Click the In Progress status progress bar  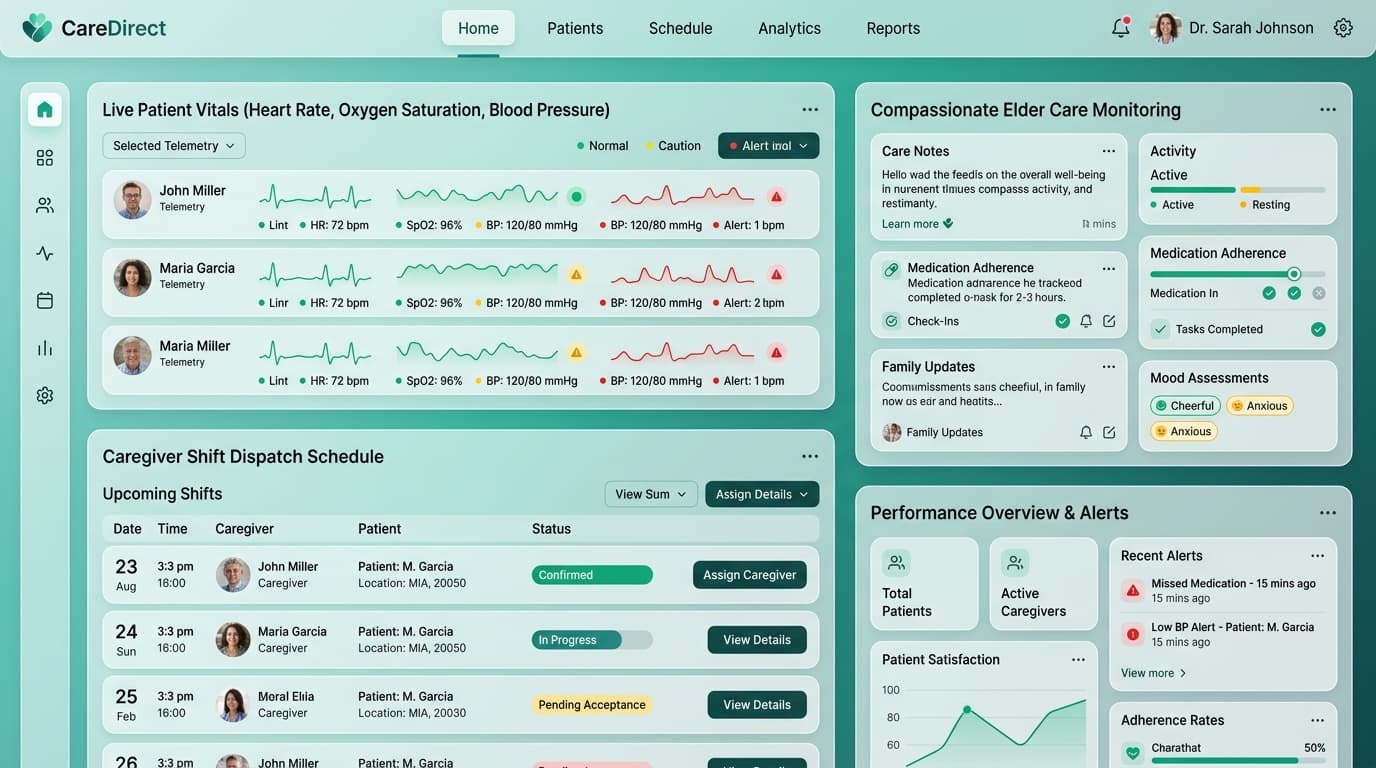[x=592, y=640]
